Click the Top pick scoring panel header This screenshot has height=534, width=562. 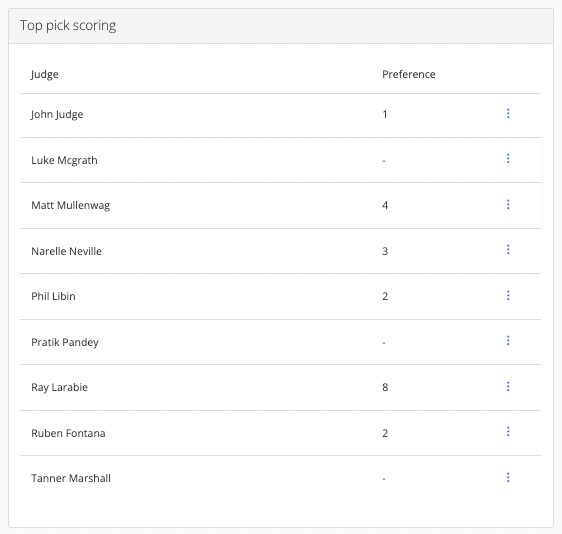[x=281, y=26]
